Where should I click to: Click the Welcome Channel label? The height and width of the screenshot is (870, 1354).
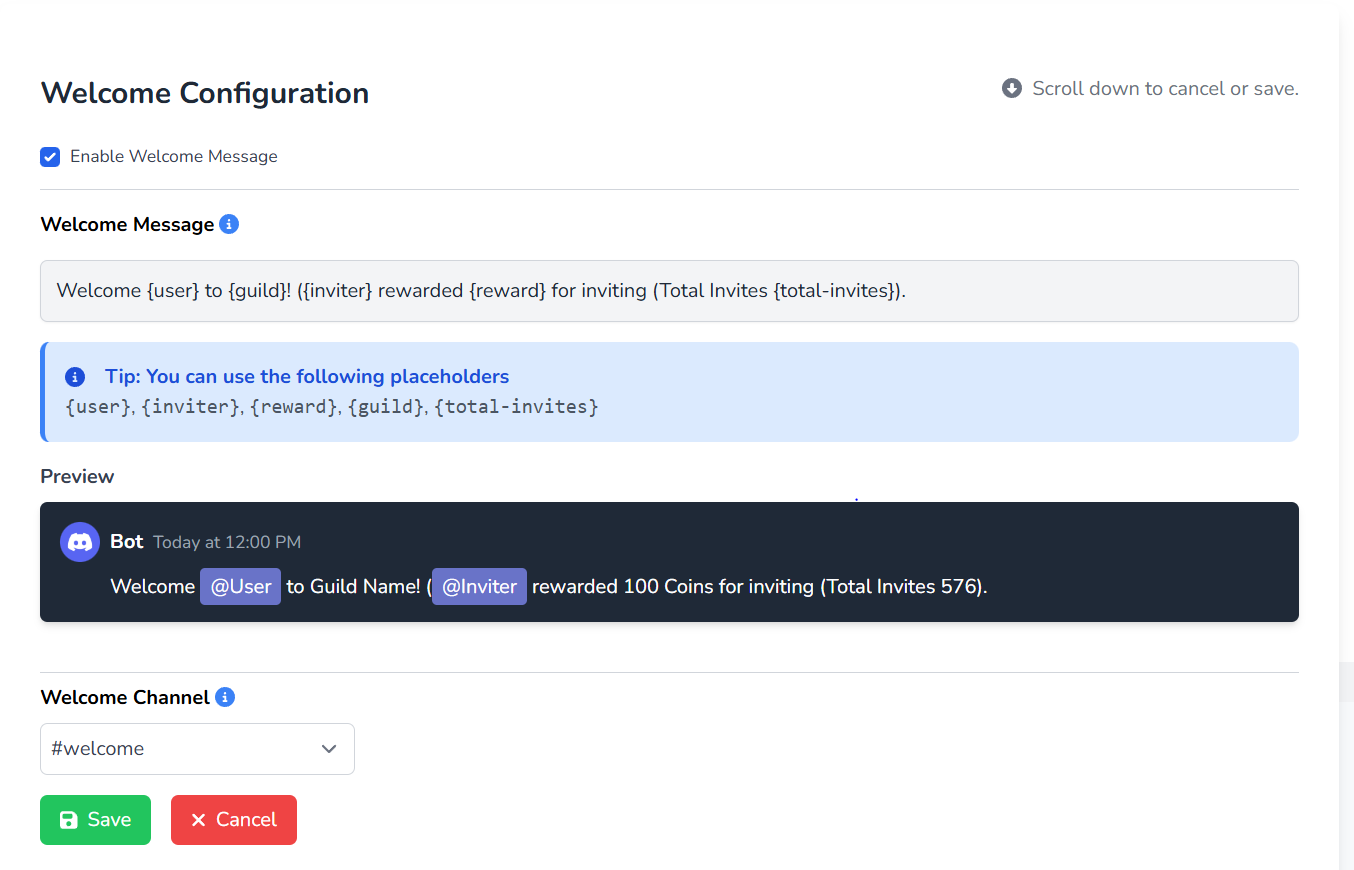click(x=125, y=697)
